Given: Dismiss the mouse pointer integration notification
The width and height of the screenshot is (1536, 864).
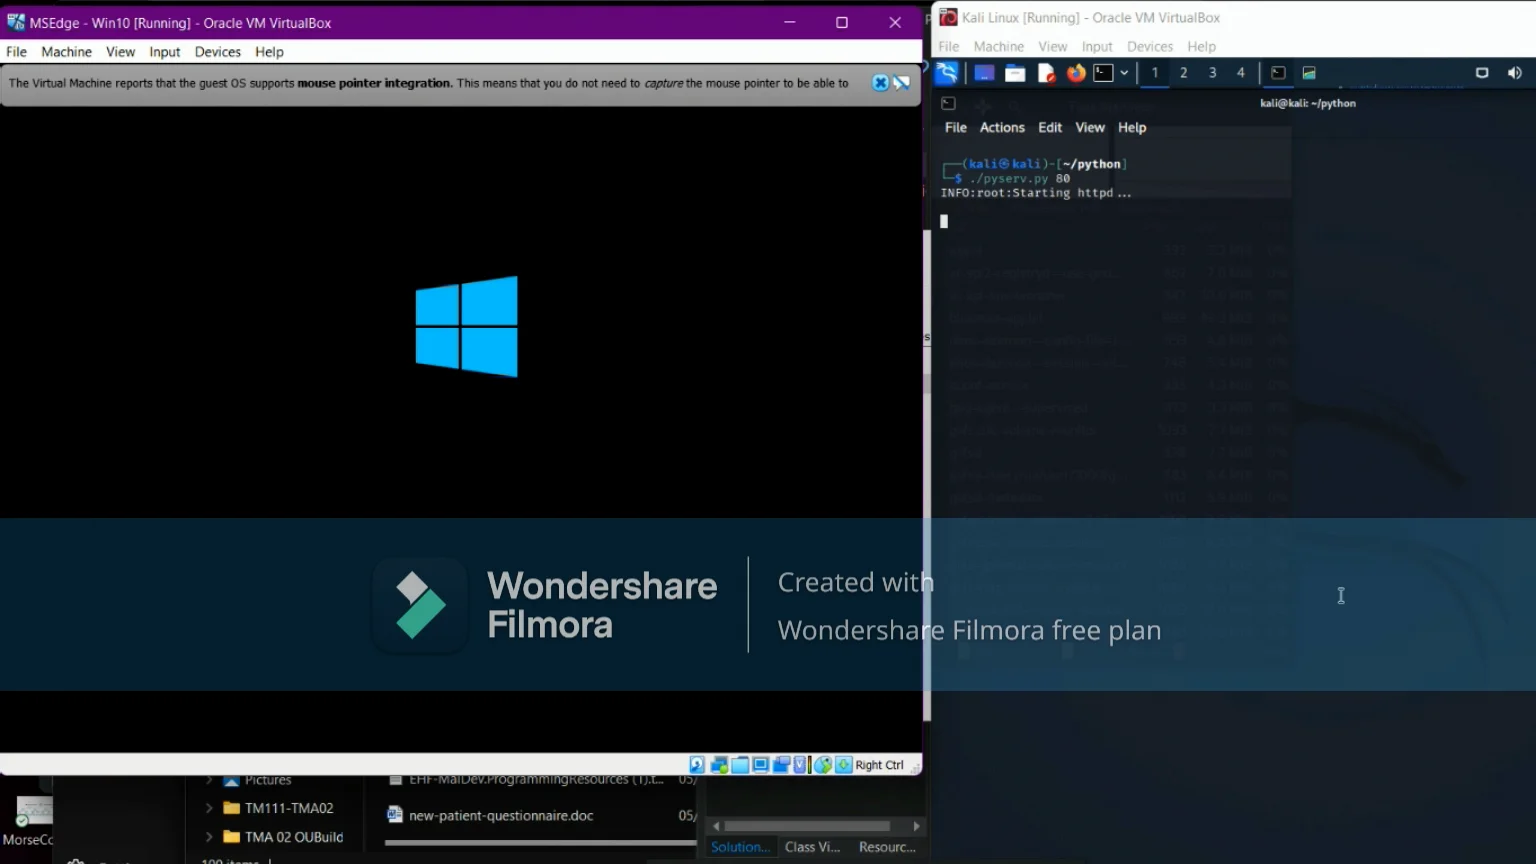Looking at the screenshot, I should click(880, 83).
